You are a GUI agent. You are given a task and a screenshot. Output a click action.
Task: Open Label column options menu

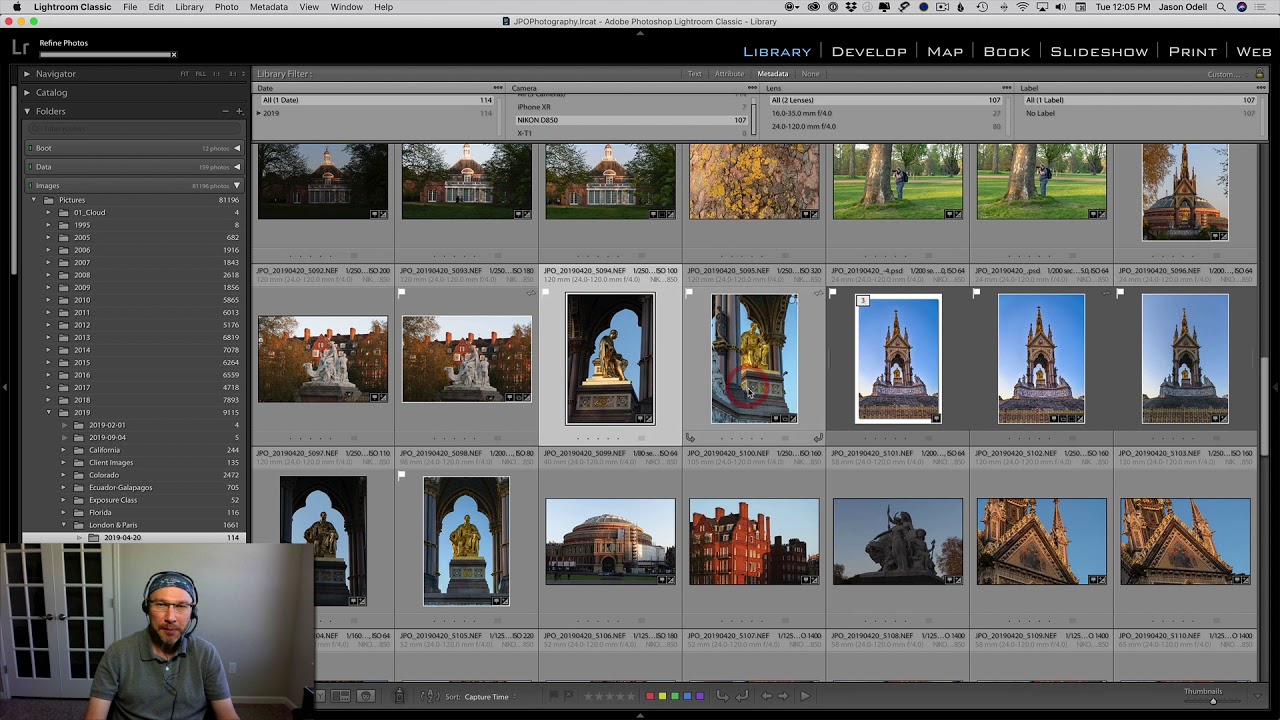point(1261,88)
